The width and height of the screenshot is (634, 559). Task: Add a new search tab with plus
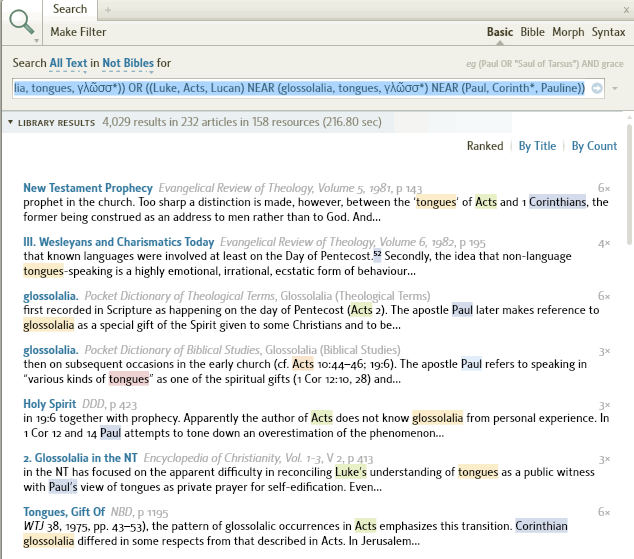pyautogui.click(x=108, y=10)
